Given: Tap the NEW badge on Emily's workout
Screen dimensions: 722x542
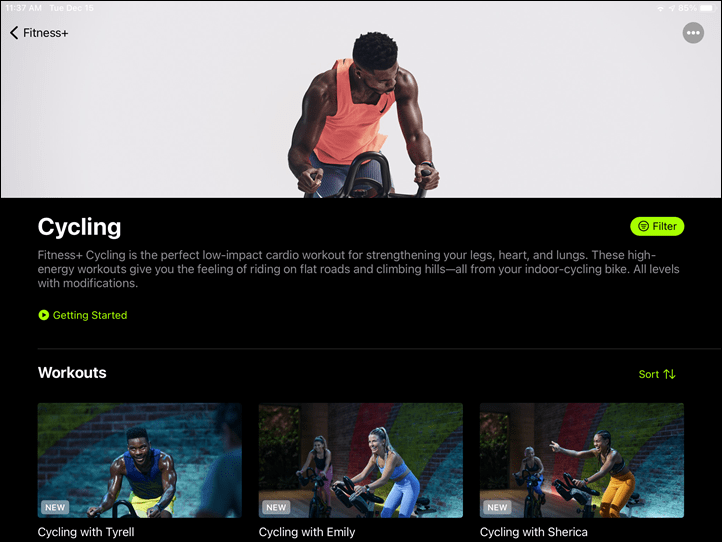Looking at the screenshot, I should 276,507.
